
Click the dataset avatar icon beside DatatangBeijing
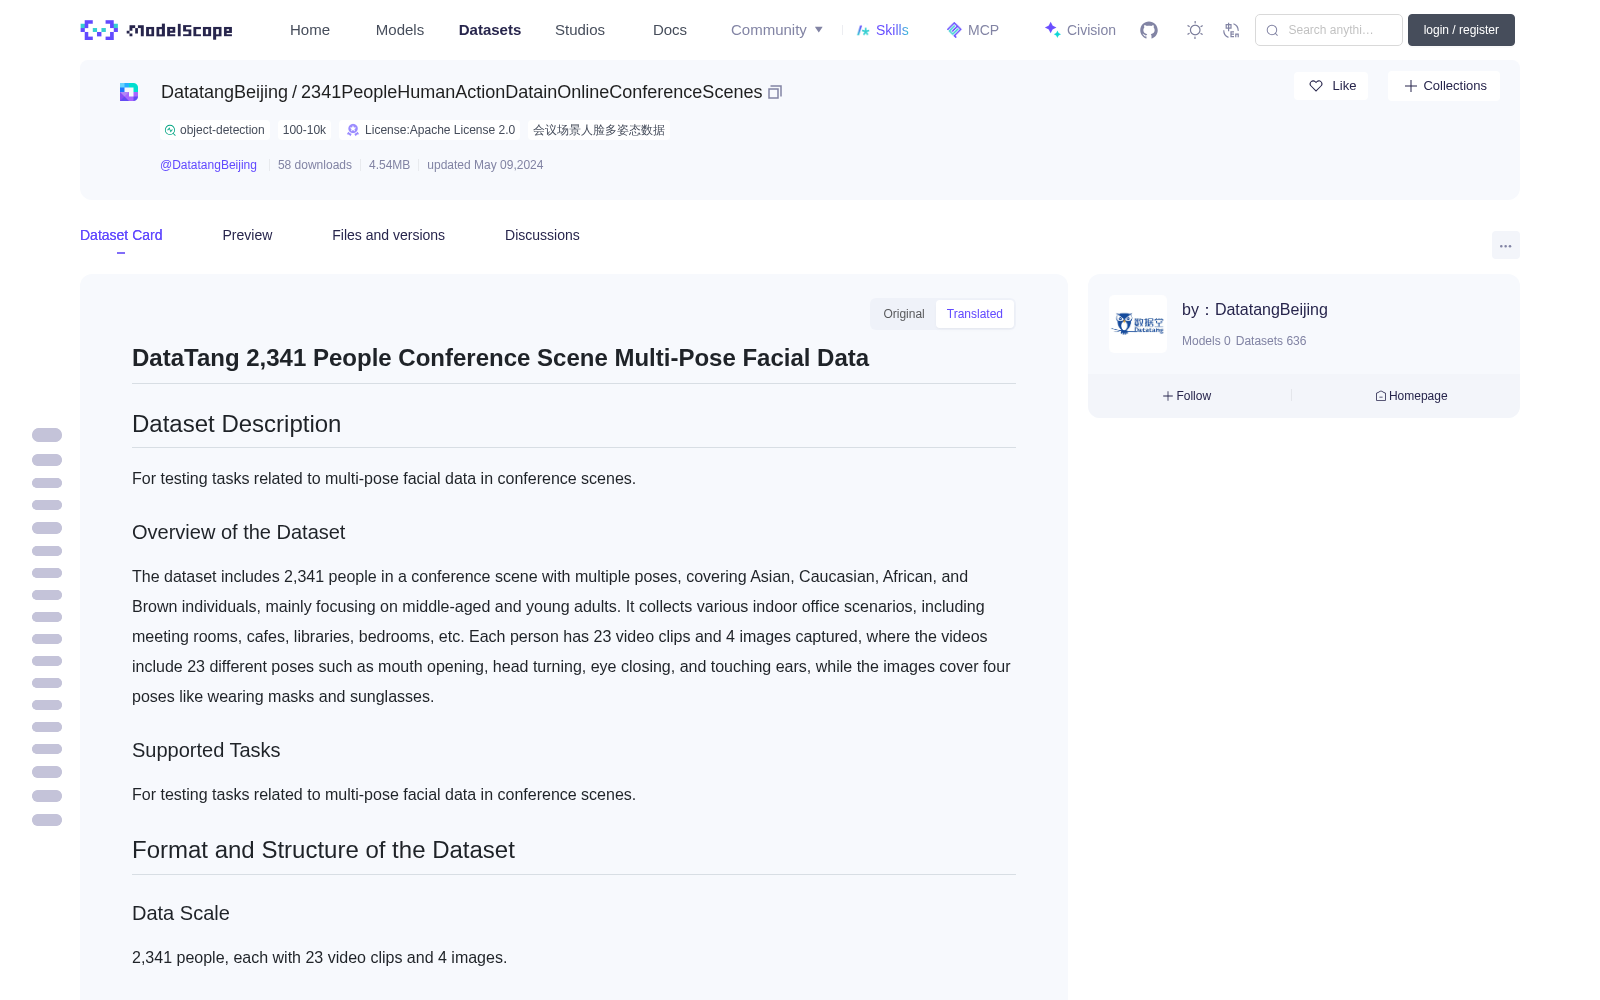tap(129, 92)
